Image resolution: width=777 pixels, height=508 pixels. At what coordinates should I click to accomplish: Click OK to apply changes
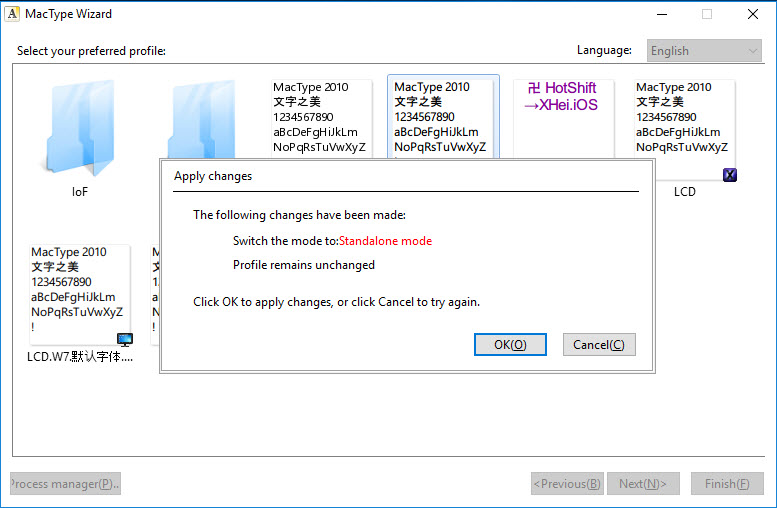coord(510,344)
